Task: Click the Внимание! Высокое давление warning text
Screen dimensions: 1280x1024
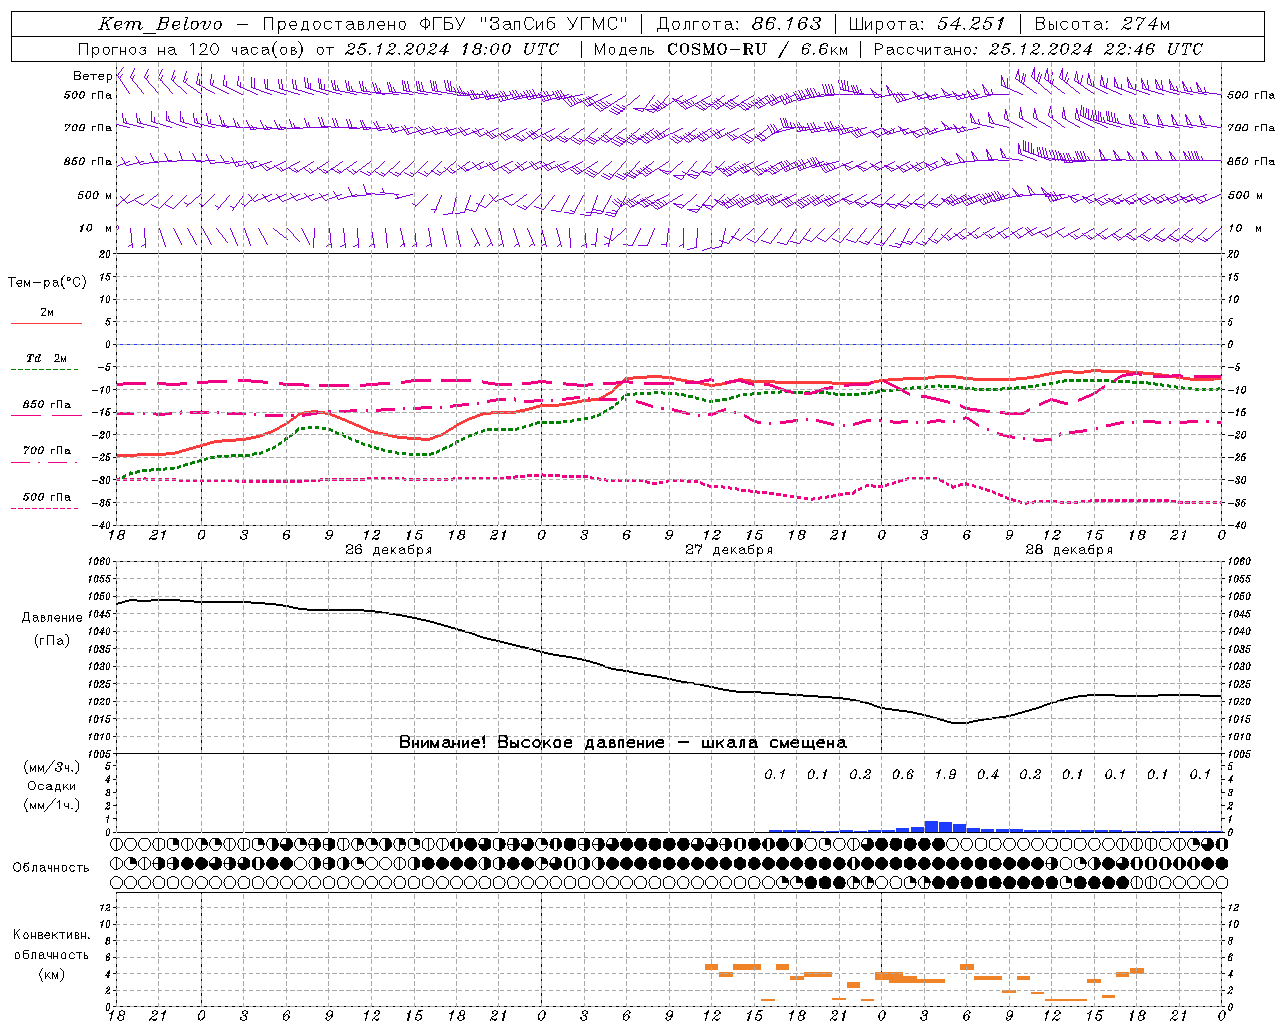Action: (x=623, y=742)
